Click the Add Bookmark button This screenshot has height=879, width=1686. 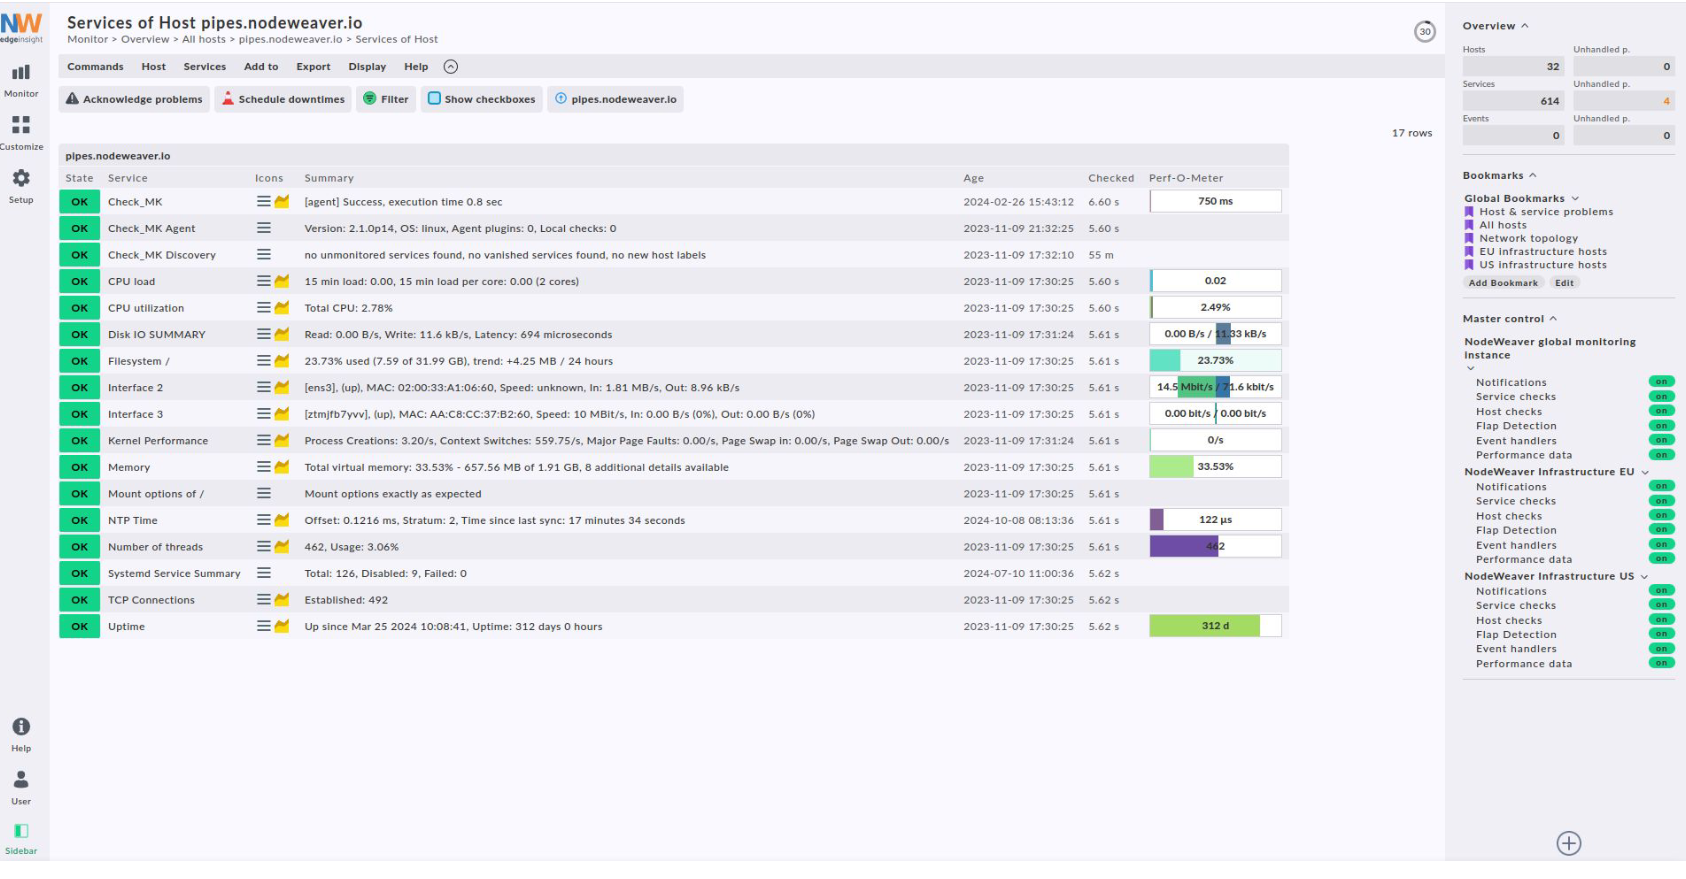[1503, 283]
